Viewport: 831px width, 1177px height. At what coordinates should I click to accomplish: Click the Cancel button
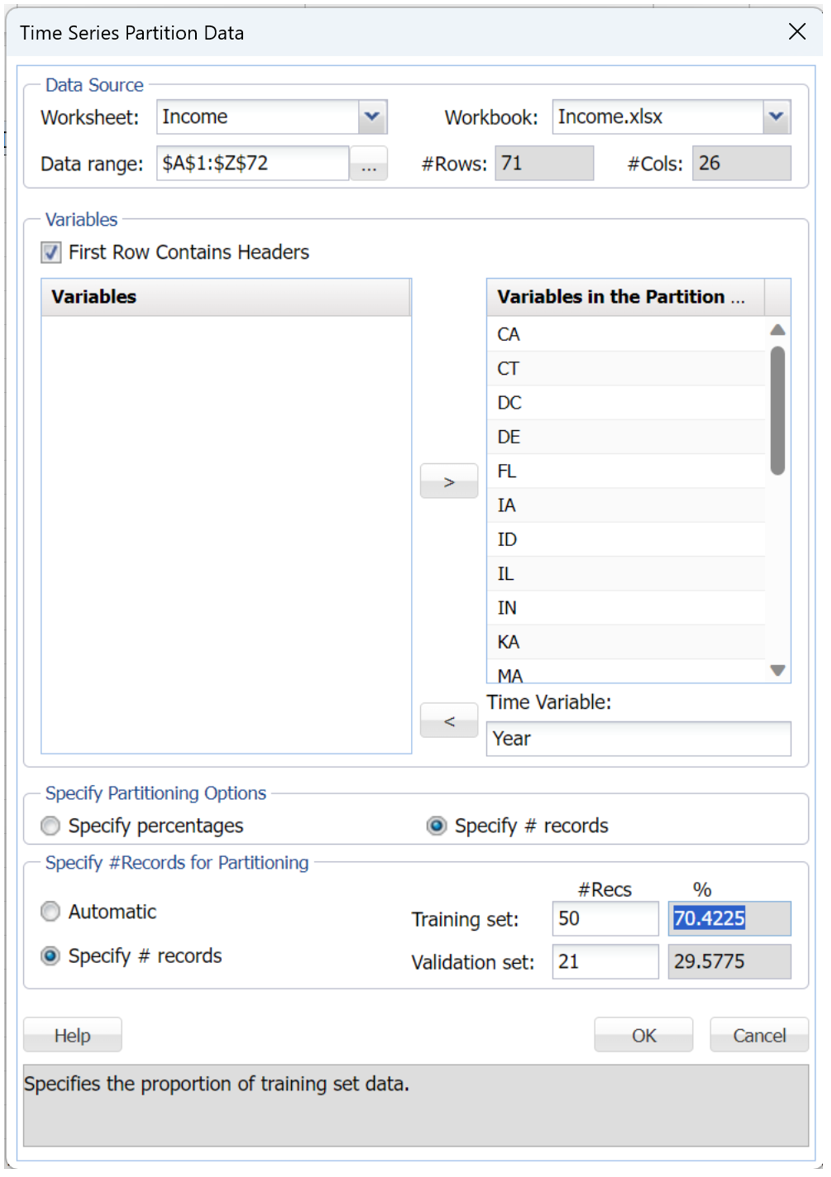pyautogui.click(x=759, y=1035)
